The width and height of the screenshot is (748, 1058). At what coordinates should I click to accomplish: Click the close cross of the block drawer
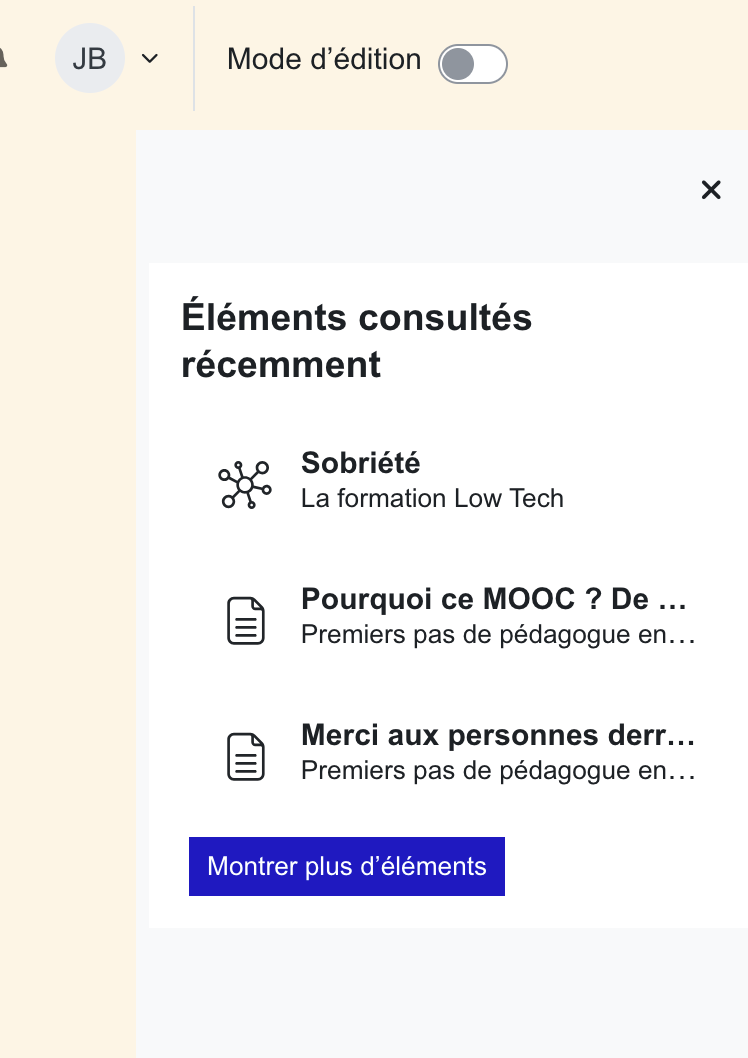coord(711,190)
